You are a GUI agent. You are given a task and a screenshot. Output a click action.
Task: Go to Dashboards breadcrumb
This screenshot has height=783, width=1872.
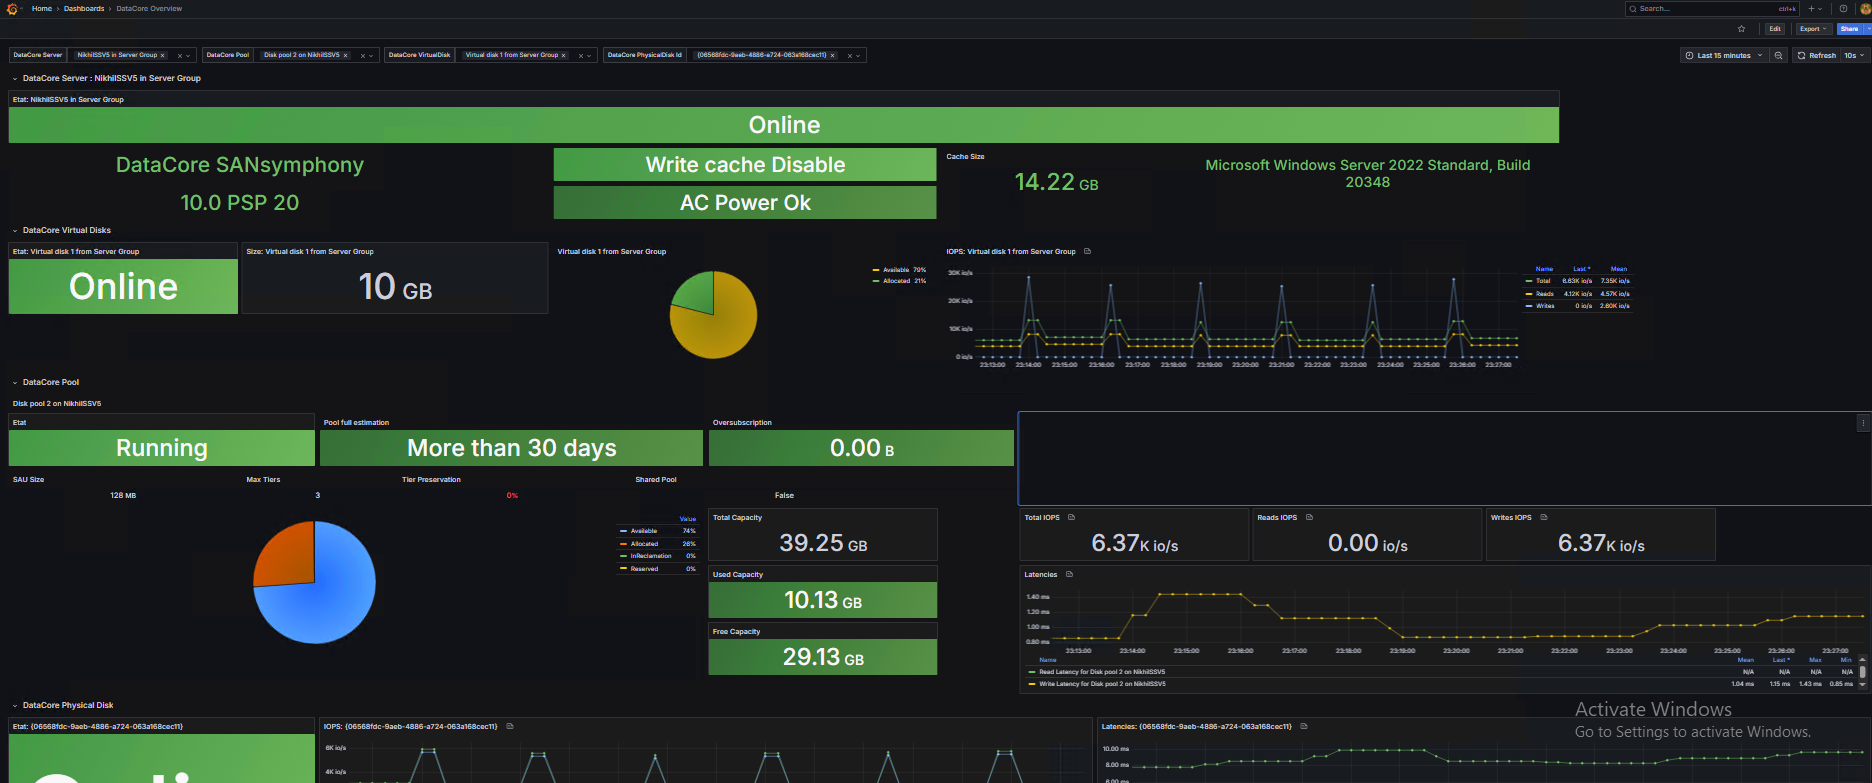[84, 8]
